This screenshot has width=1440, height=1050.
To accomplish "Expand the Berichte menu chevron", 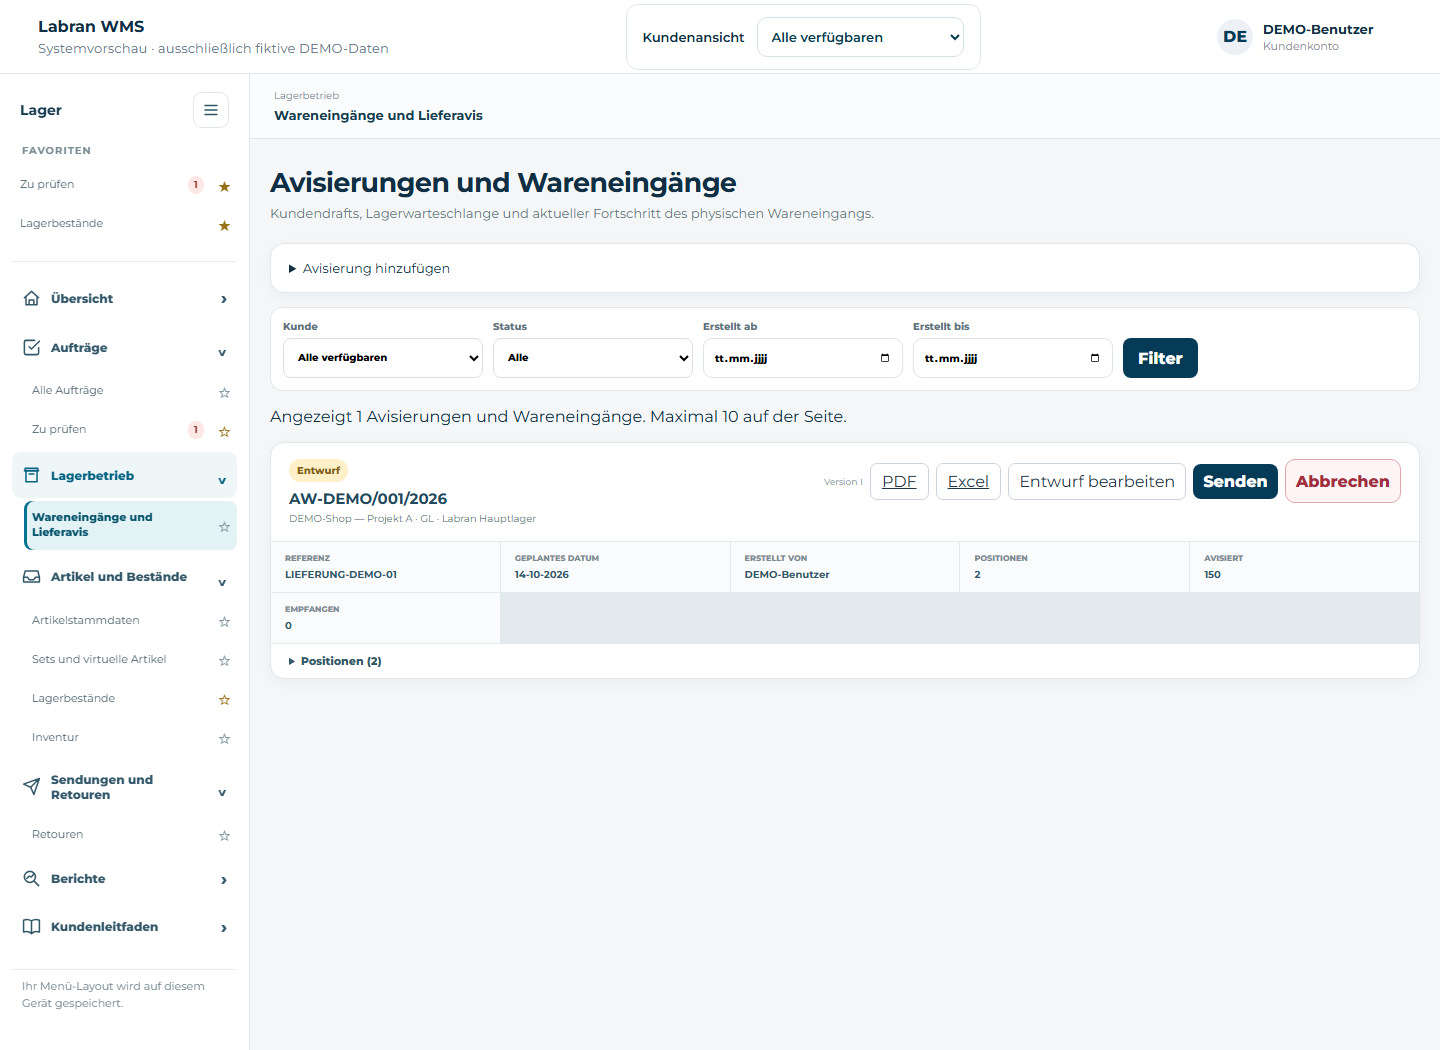I will pyautogui.click(x=223, y=880).
